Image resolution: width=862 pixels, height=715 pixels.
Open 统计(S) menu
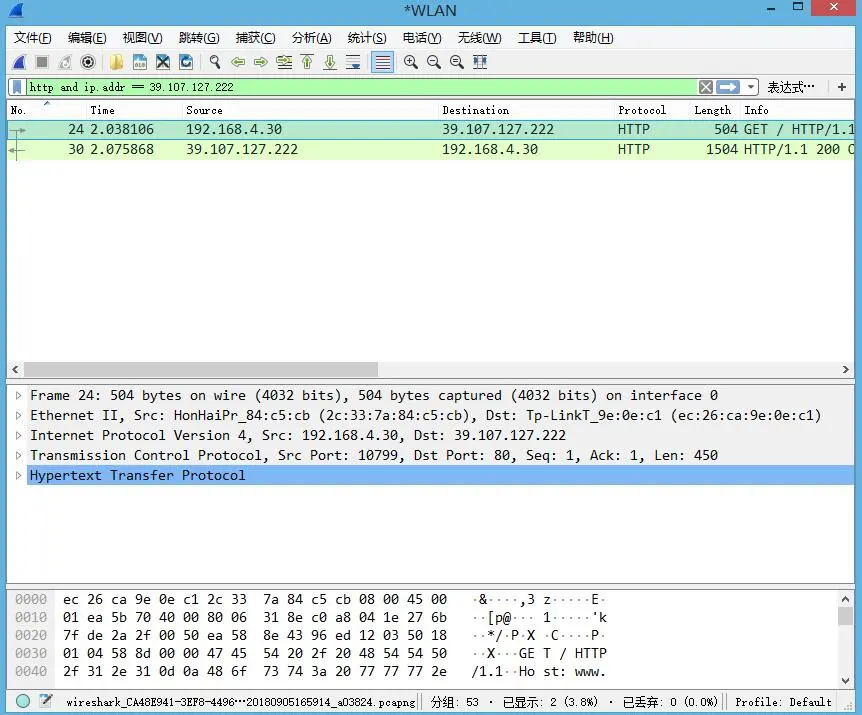coord(367,38)
